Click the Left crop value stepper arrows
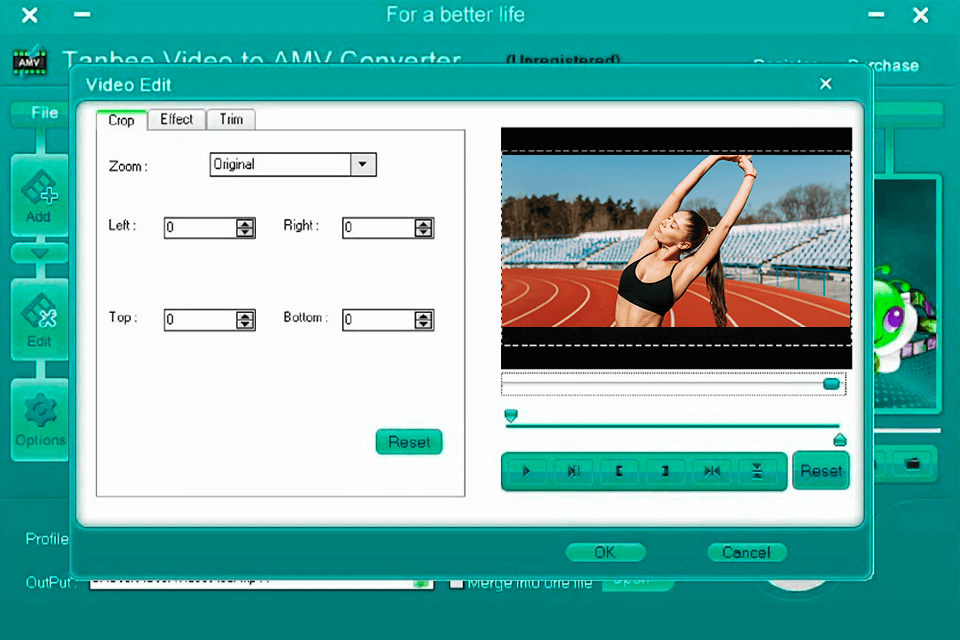Image resolution: width=960 pixels, height=640 pixels. pos(245,228)
